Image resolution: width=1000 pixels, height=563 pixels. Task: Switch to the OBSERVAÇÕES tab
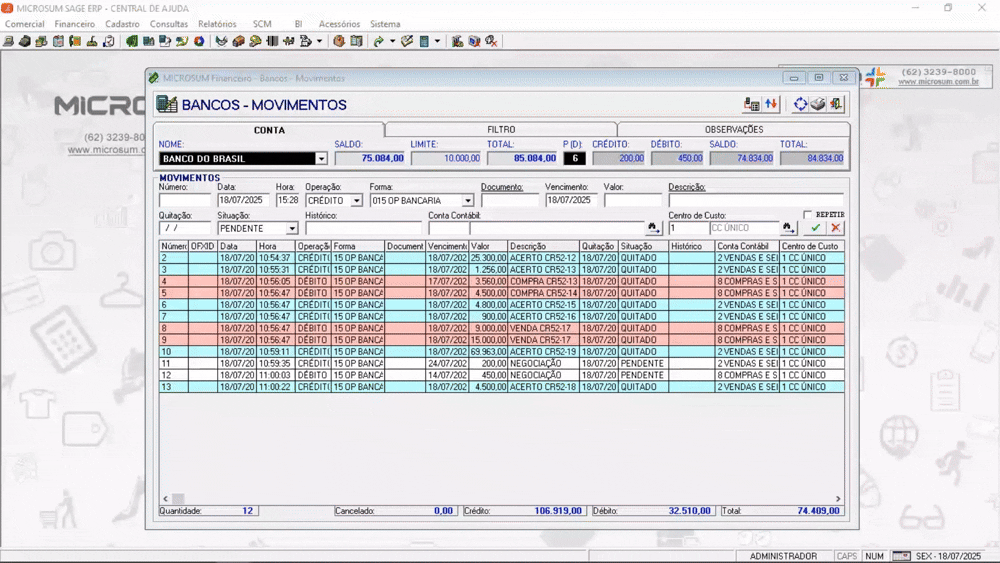[x=734, y=129]
